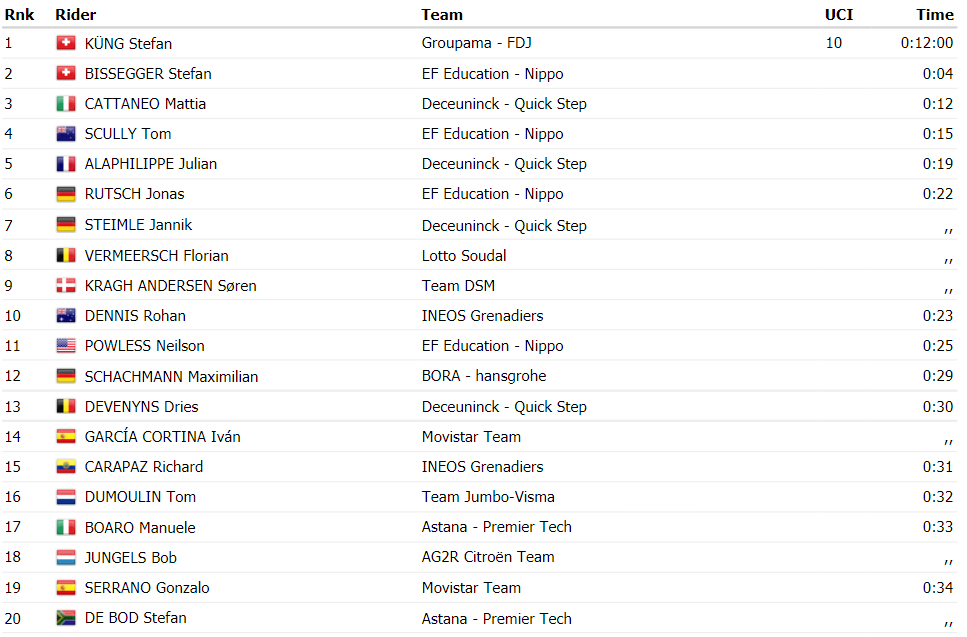
Task: Click the New Zealand flag by SCULLY Tom
Action: point(65,134)
